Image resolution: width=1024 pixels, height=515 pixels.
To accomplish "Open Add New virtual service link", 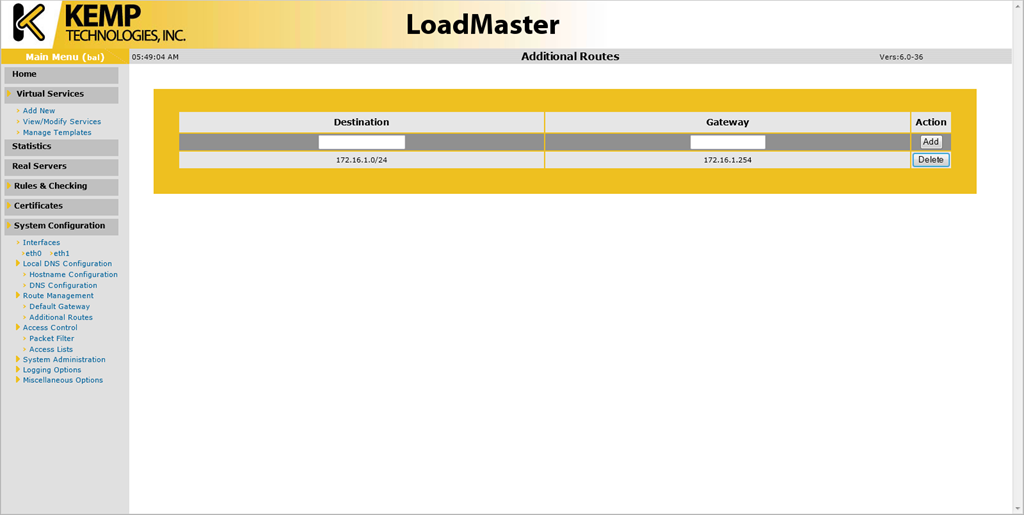I will (39, 111).
